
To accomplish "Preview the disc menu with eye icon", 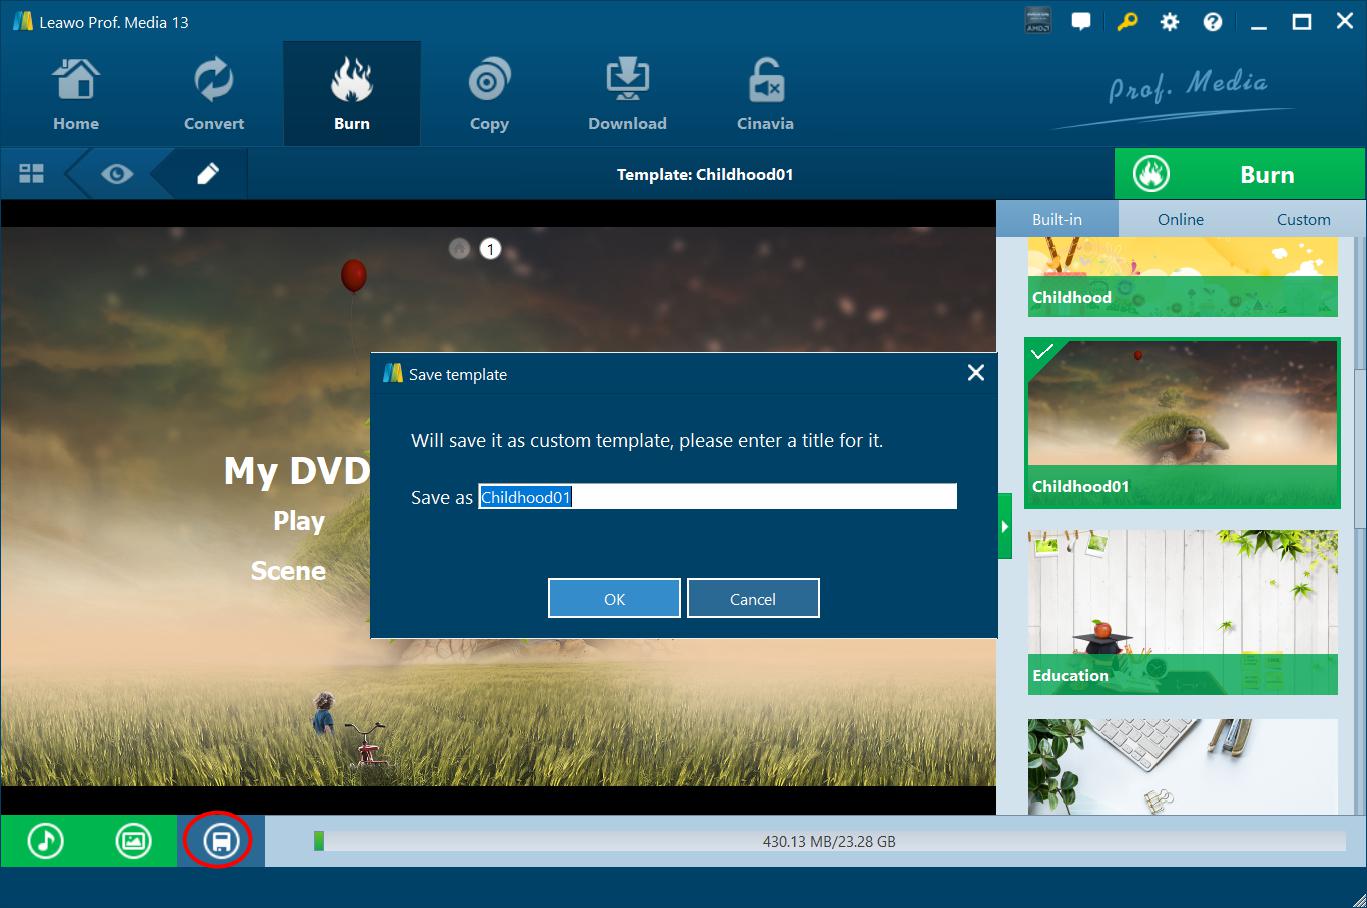I will pos(117,174).
